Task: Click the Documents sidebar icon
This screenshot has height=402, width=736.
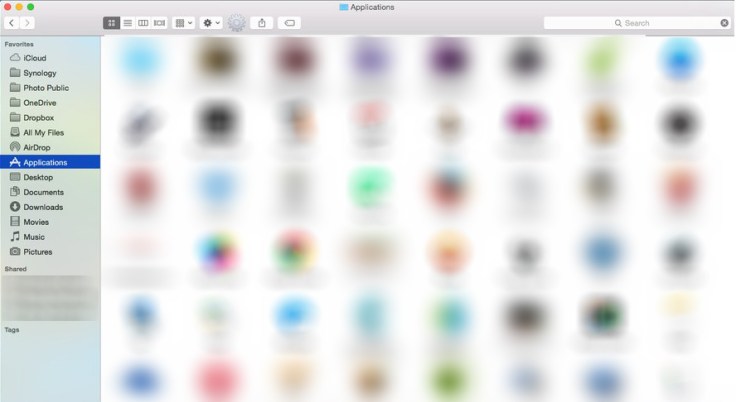Action: pyautogui.click(x=15, y=192)
